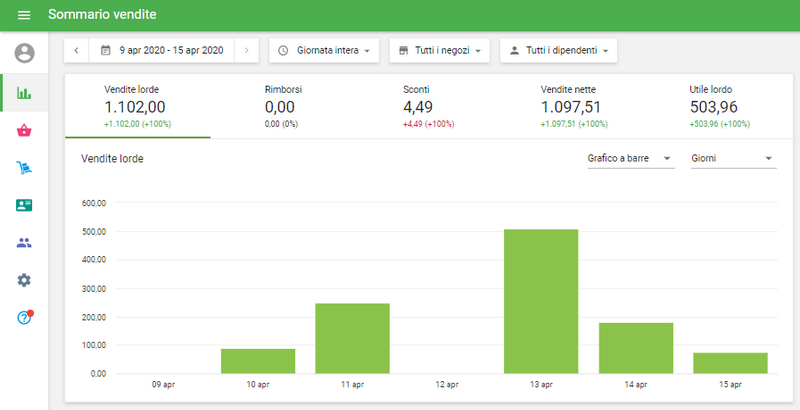Expand the Tutti i negozi dropdown
800x410 pixels.
click(439, 50)
